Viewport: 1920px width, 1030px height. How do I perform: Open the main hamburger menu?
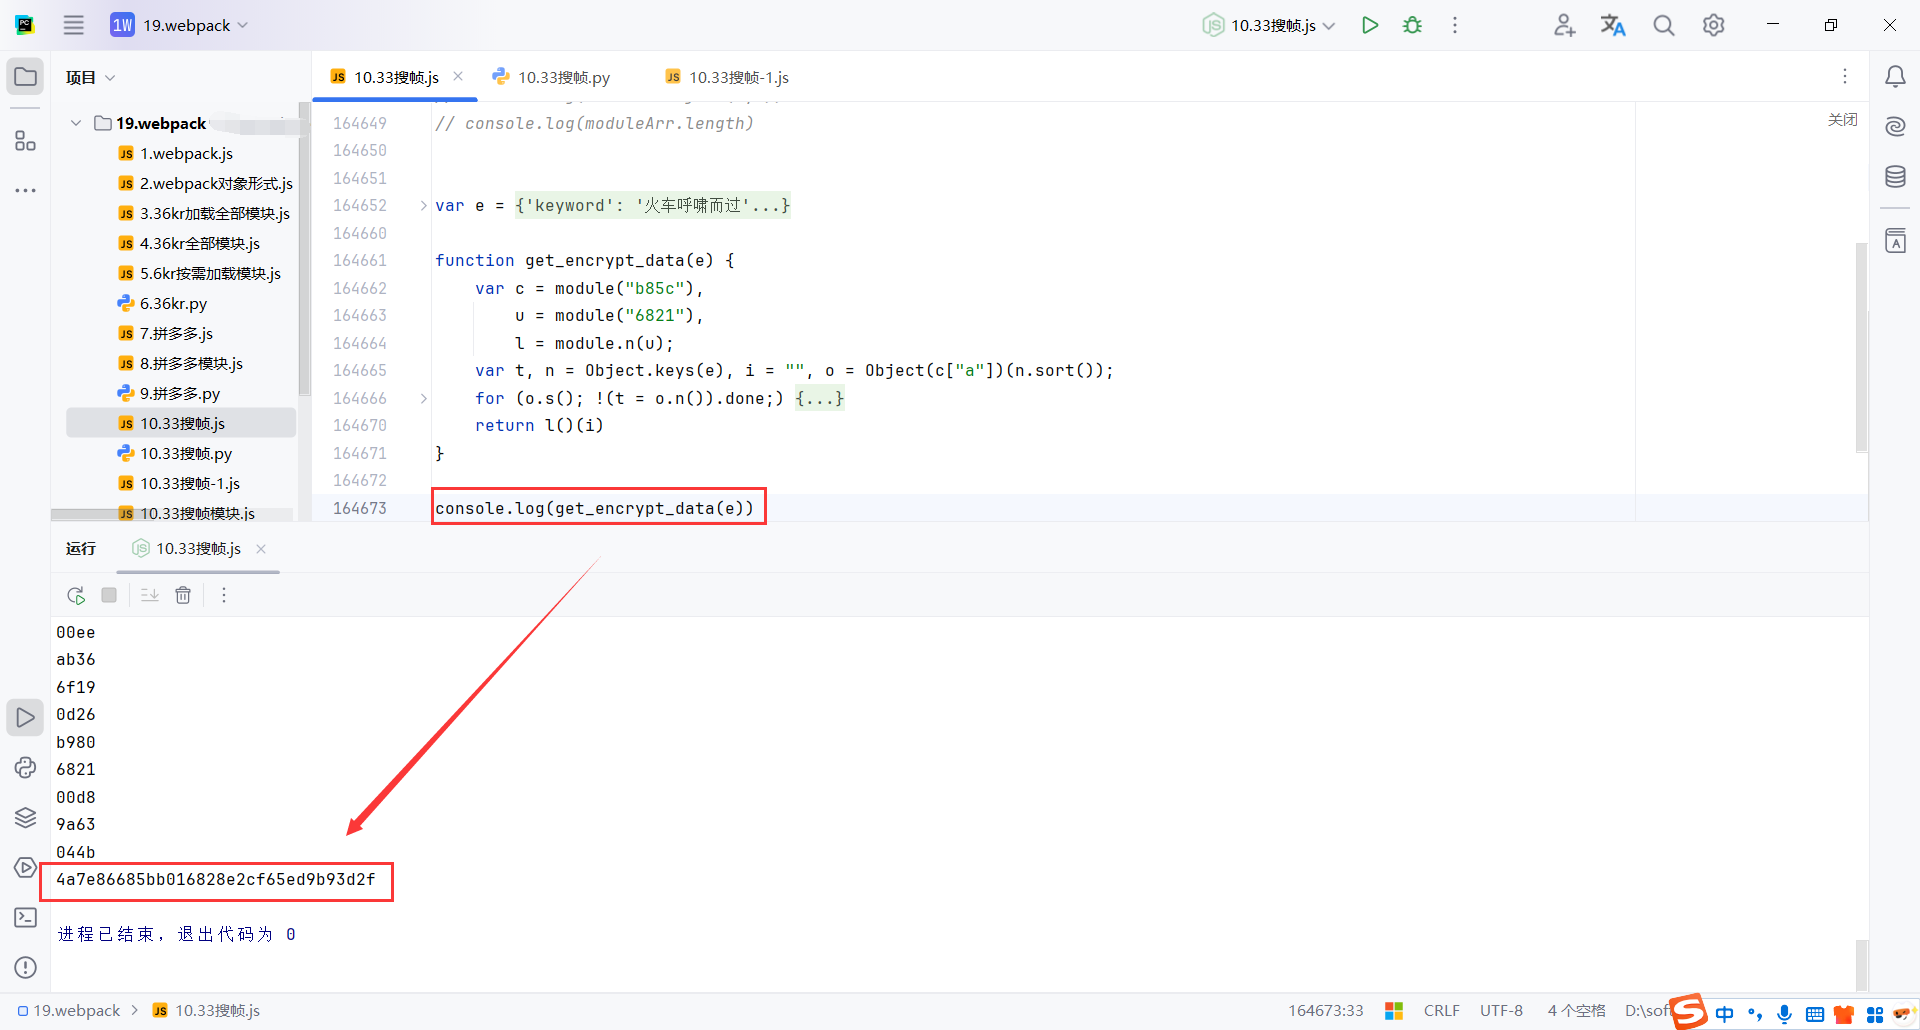(73, 25)
